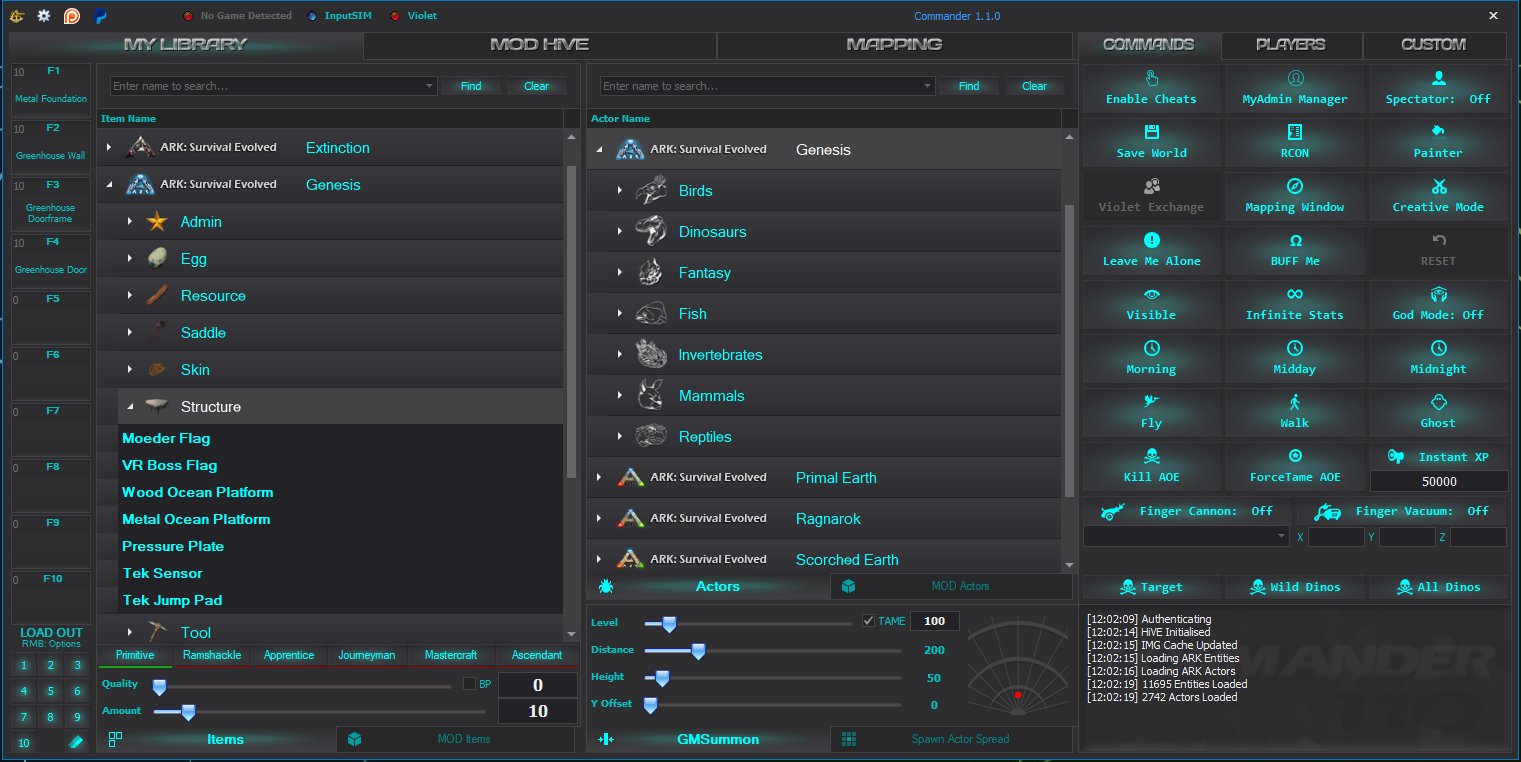Click Find next to actor search
1521x762 pixels.
[x=969, y=86]
